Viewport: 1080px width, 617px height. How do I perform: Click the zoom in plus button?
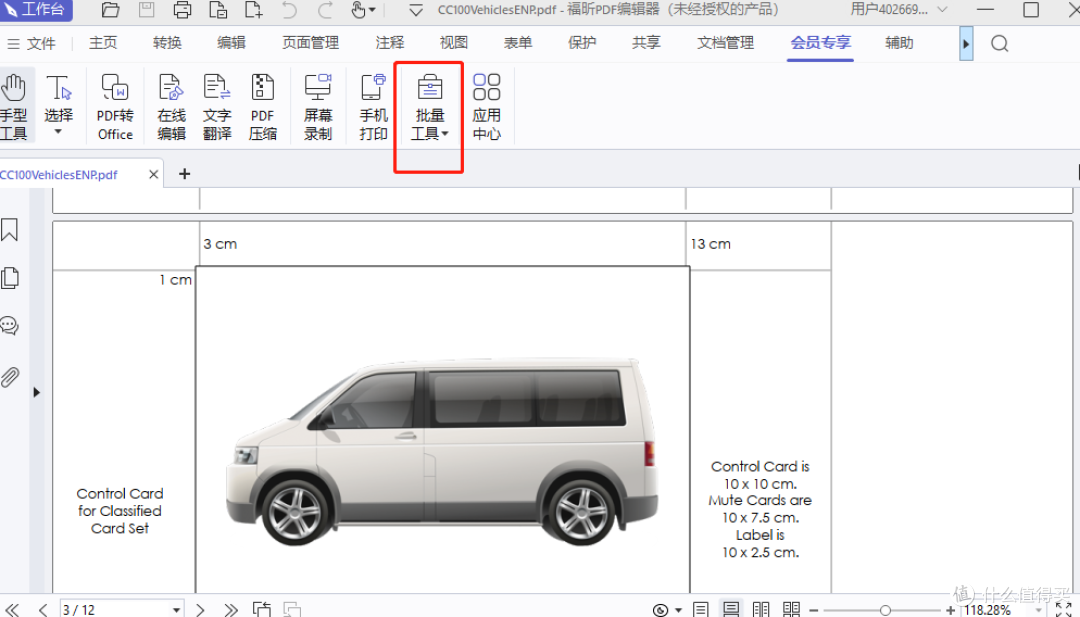coord(951,610)
